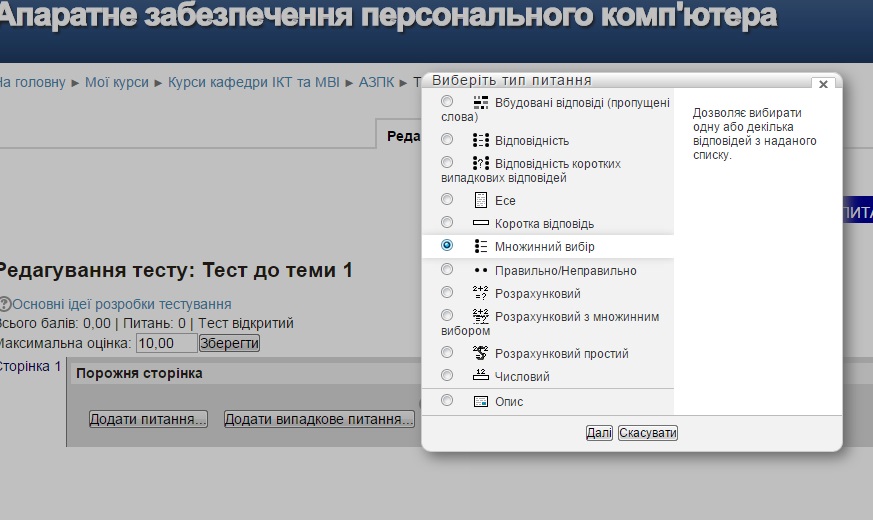This screenshot has height=520, width=873.
Task: Open Основні ідеї розробки тестування link
Action: (122, 304)
